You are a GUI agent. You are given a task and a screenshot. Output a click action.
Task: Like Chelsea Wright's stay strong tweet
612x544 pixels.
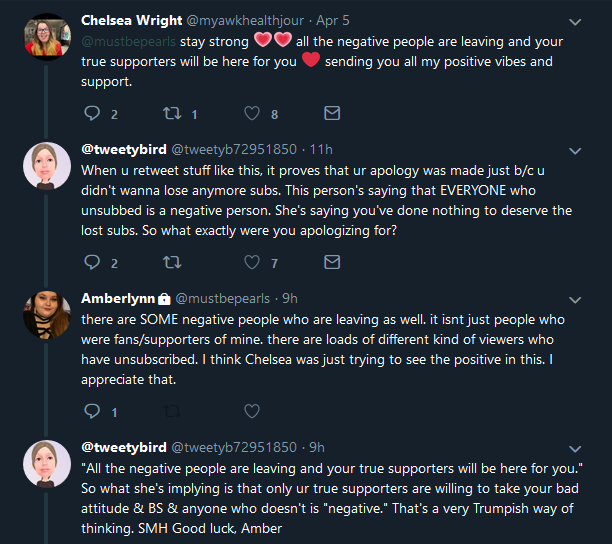252,113
